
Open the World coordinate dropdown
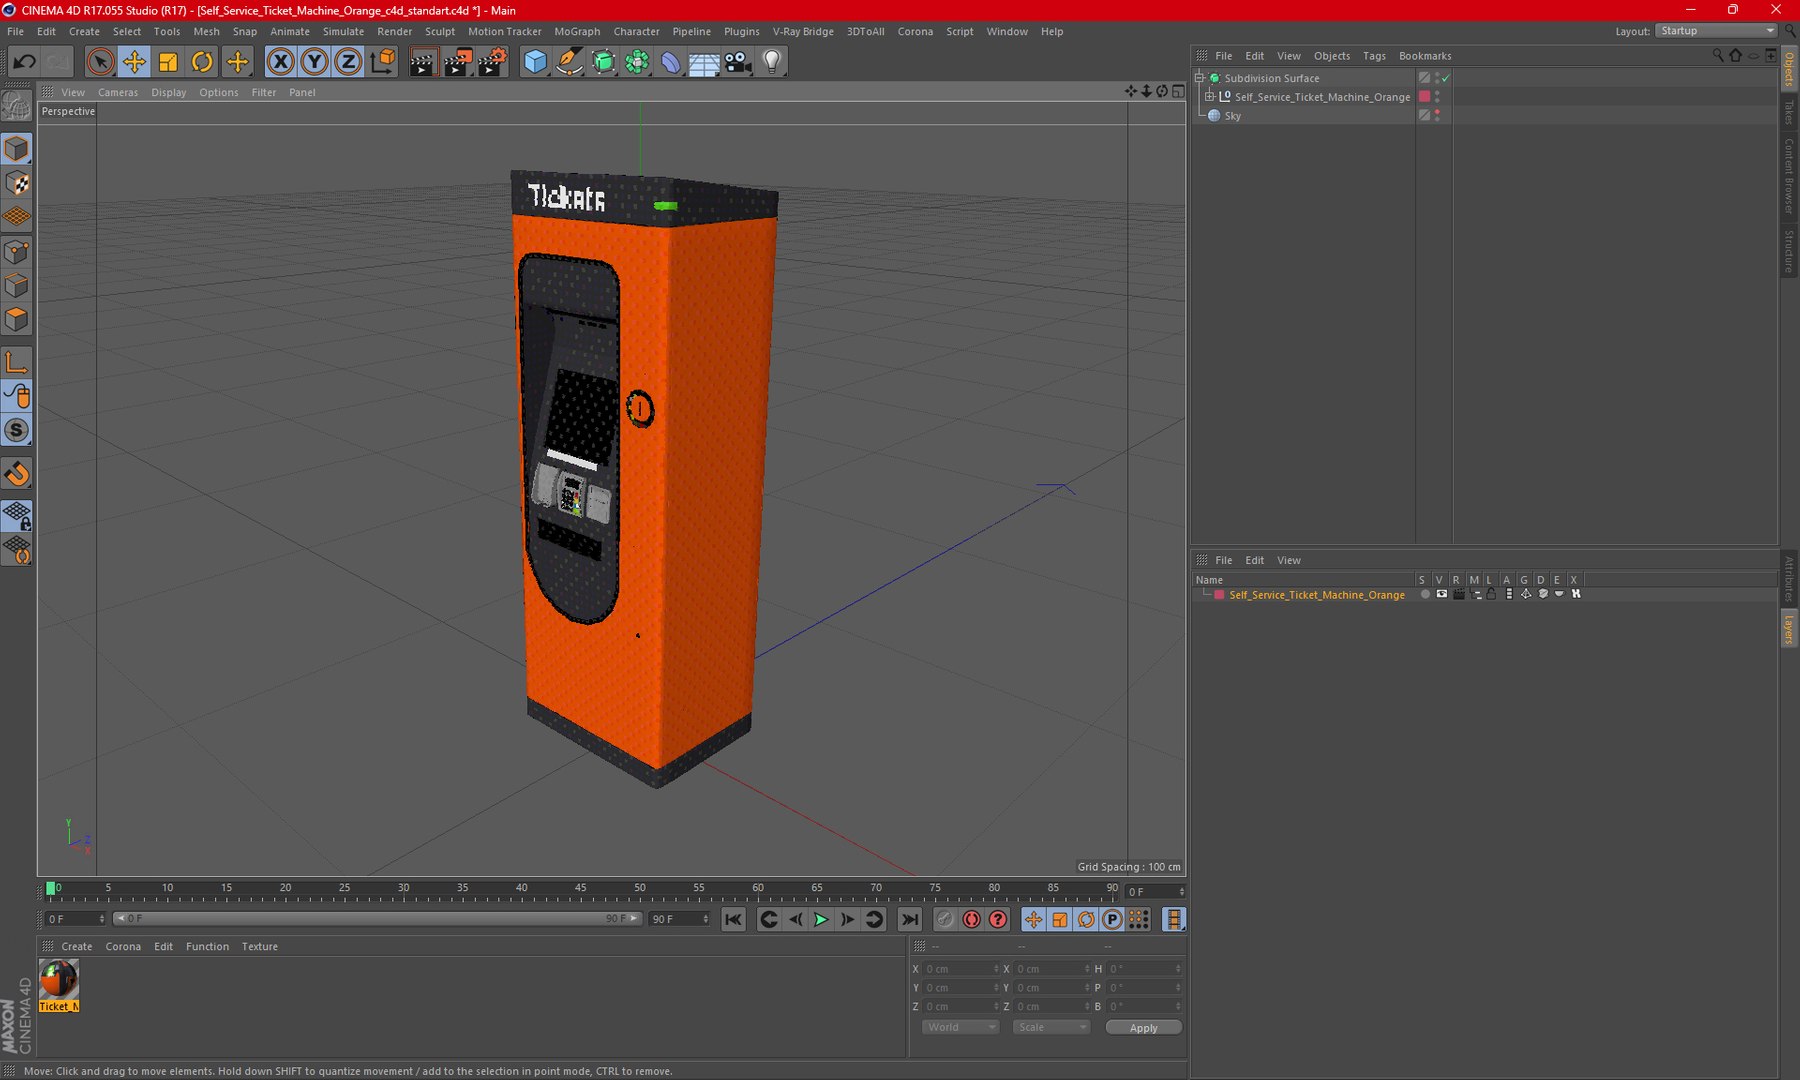(960, 1027)
